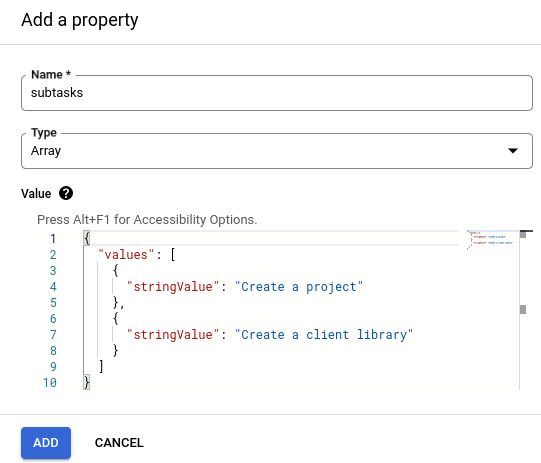Click the Name field containing subtasks
Viewport: 541px width, 463px height.
coord(277,93)
